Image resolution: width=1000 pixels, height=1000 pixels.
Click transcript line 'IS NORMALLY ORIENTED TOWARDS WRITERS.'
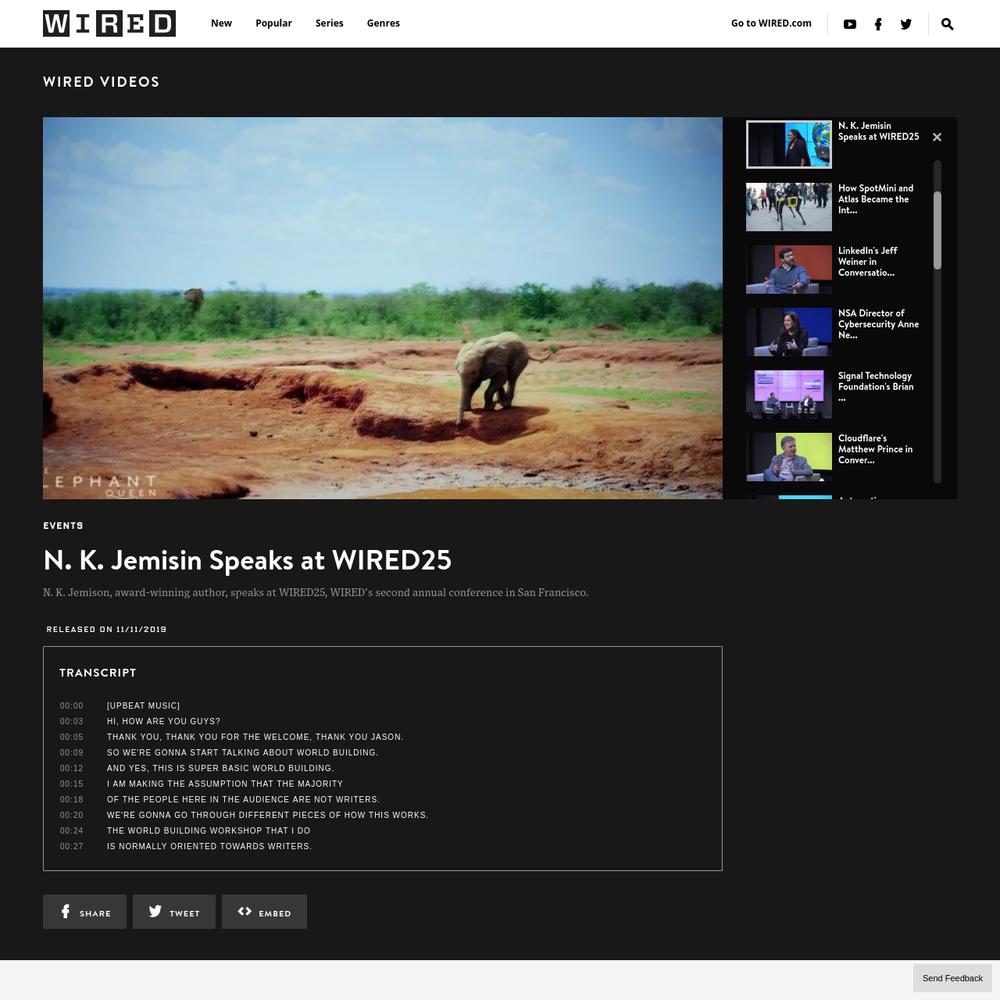209,846
